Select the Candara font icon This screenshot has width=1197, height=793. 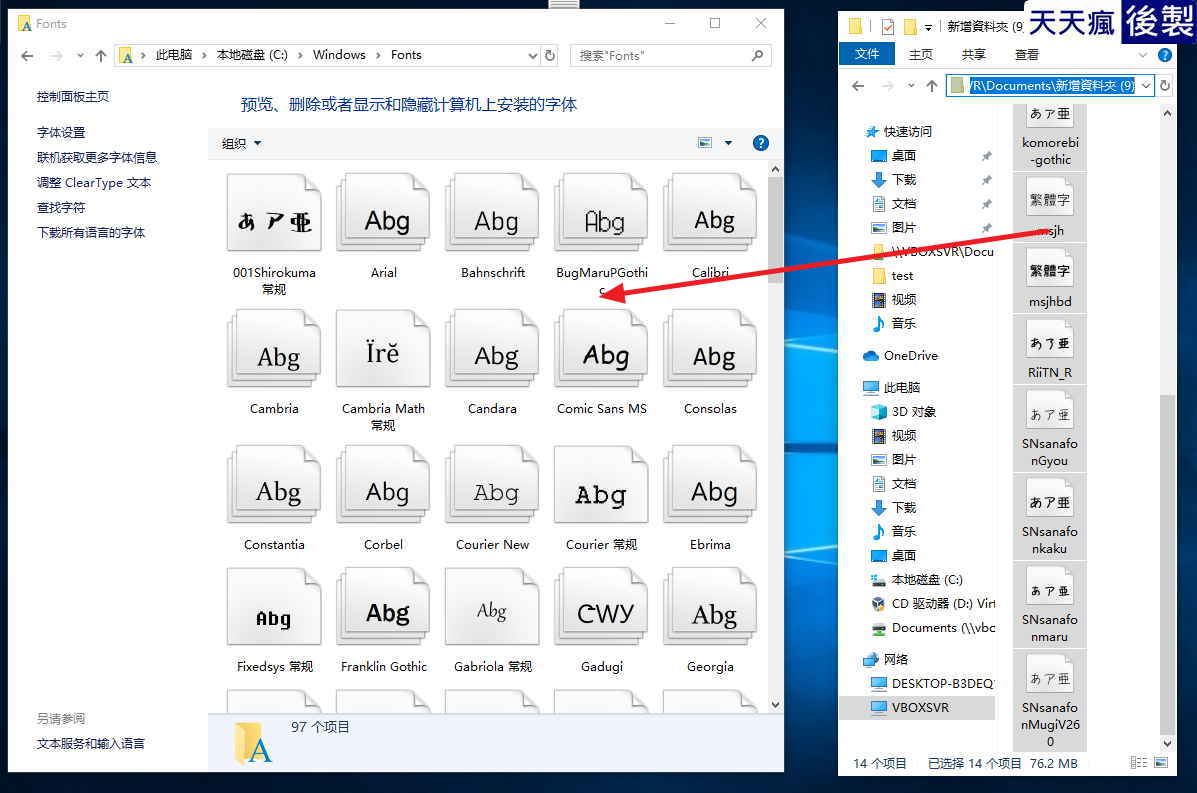click(x=492, y=350)
